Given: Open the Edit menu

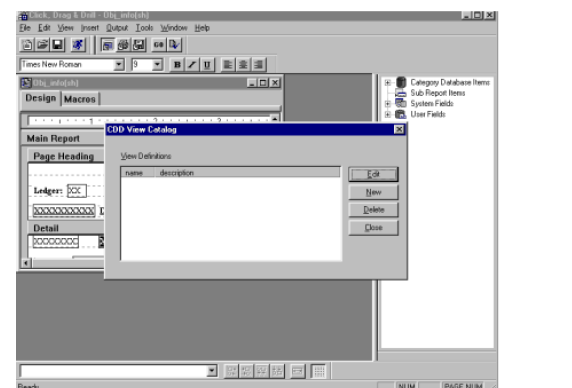Looking at the screenshot, I should (44, 28).
